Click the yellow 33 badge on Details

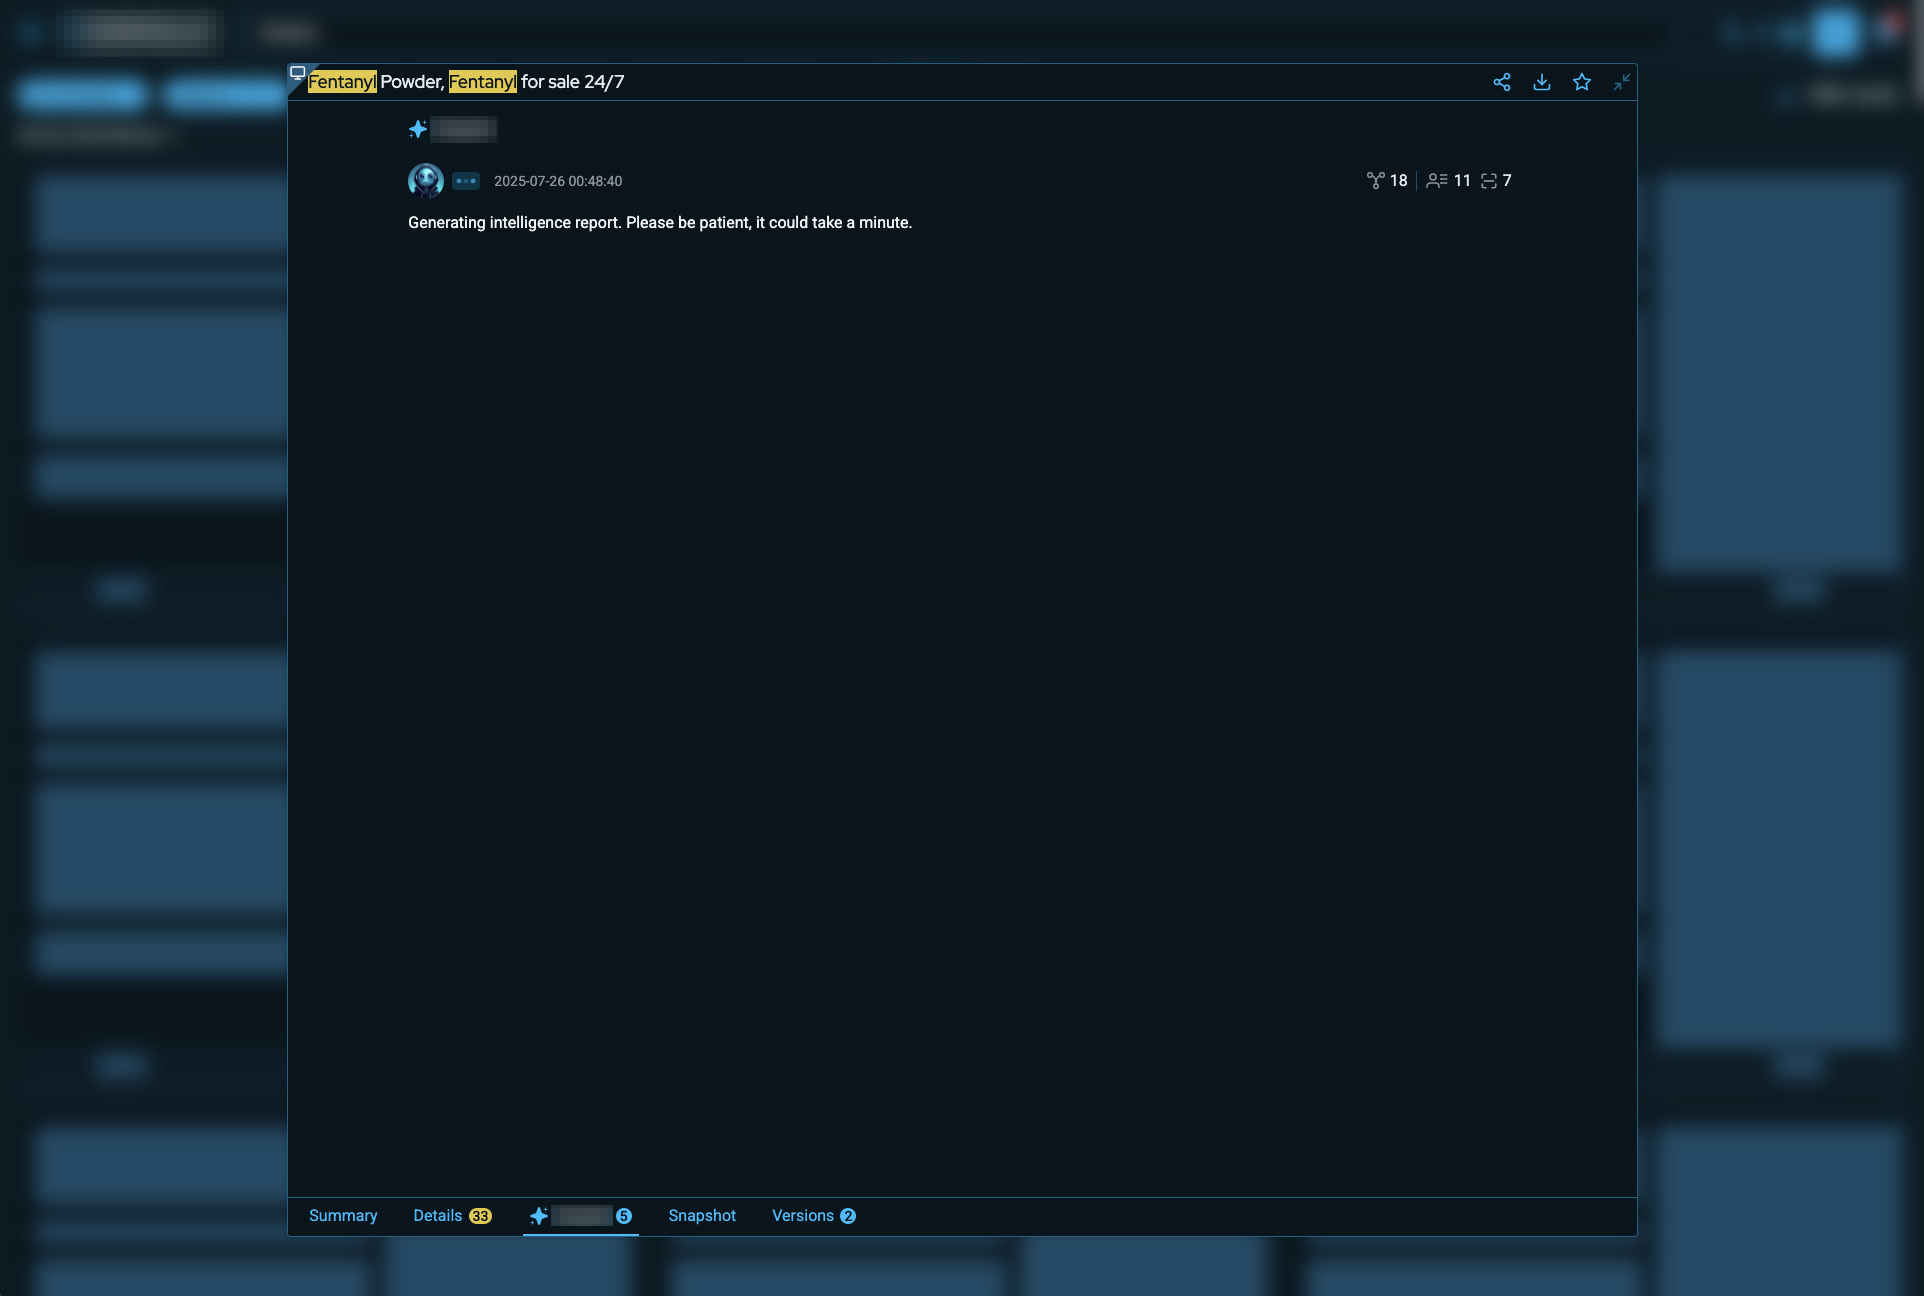click(480, 1216)
